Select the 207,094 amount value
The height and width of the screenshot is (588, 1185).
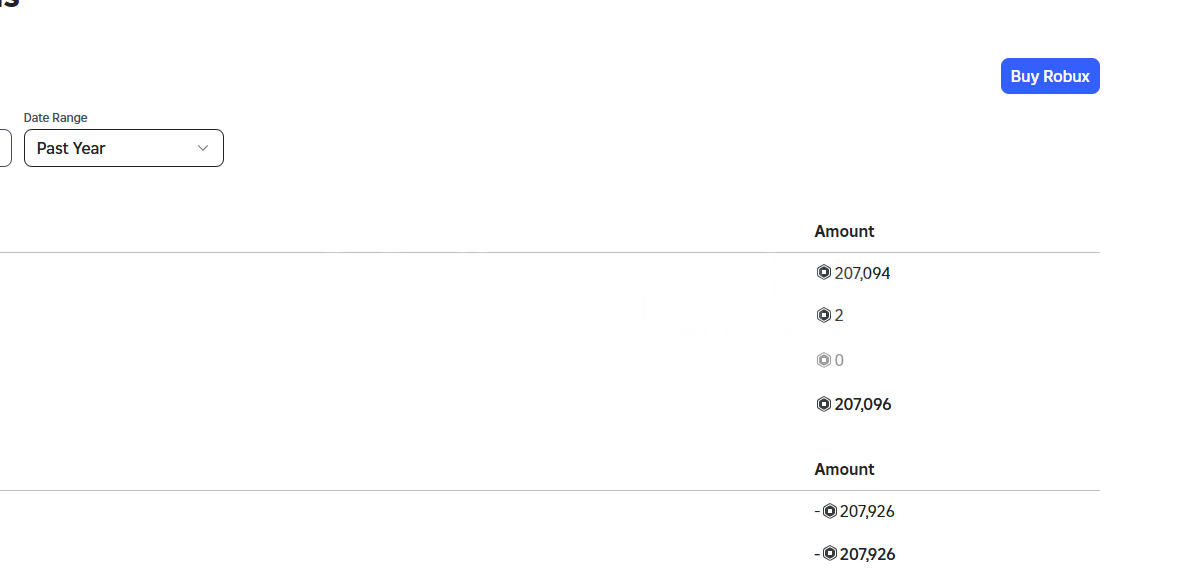[x=862, y=274]
